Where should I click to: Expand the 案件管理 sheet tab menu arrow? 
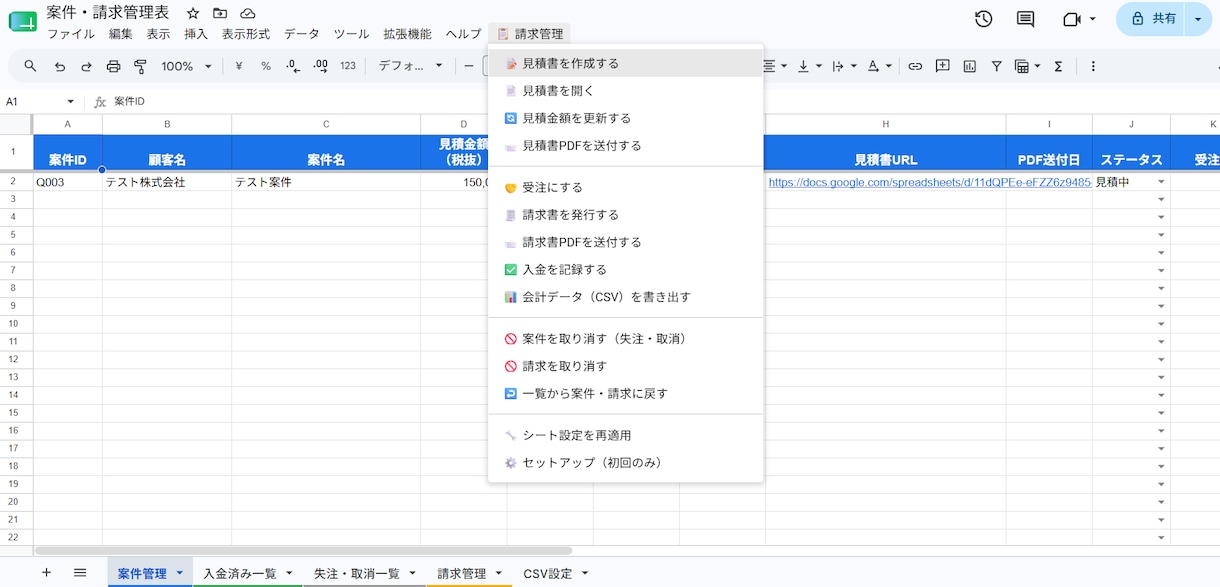(180, 573)
